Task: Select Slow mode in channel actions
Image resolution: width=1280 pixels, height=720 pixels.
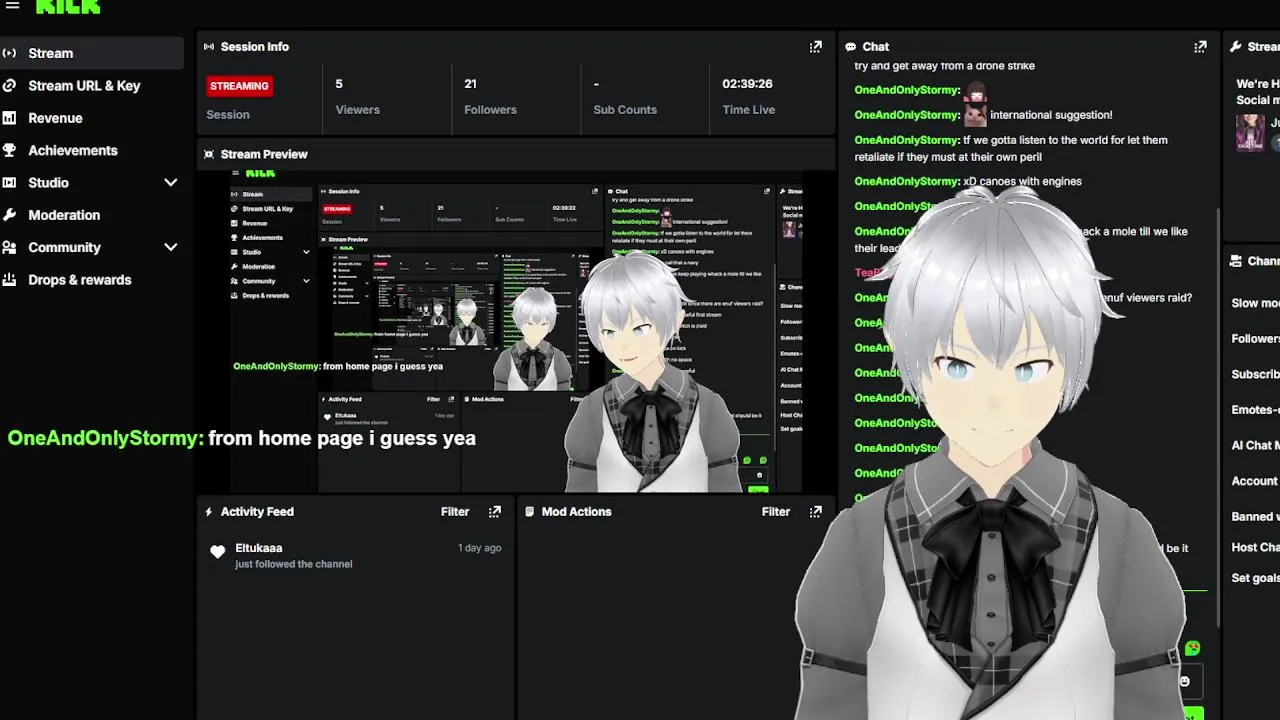Action: click(x=1255, y=303)
